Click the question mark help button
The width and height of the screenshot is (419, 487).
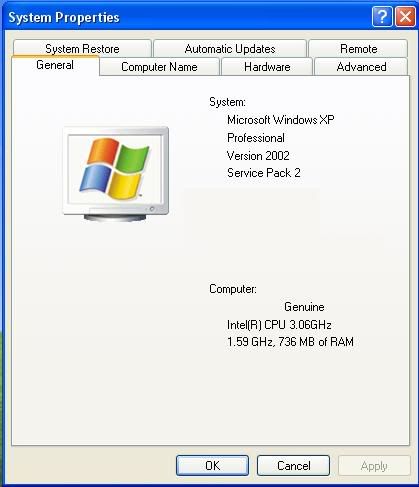(382, 17)
